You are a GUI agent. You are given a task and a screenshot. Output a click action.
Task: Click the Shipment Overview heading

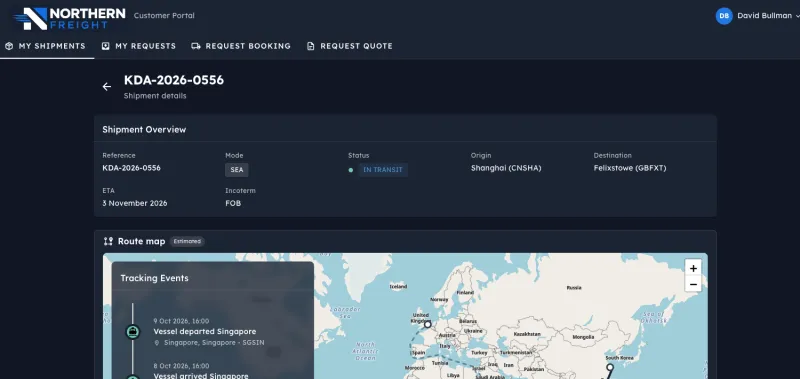[x=144, y=130]
